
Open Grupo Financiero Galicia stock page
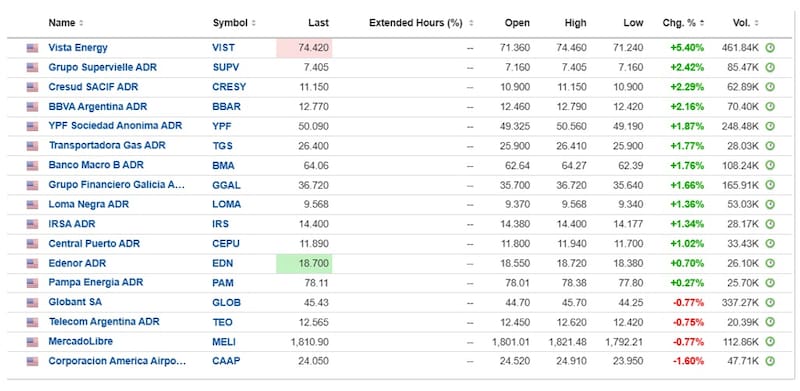116,185
